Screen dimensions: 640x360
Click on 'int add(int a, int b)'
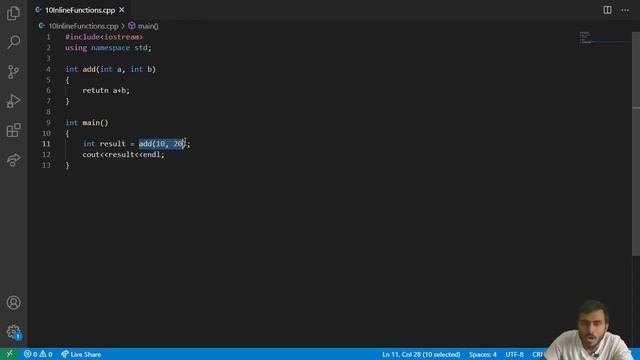pyautogui.click(x=111, y=69)
